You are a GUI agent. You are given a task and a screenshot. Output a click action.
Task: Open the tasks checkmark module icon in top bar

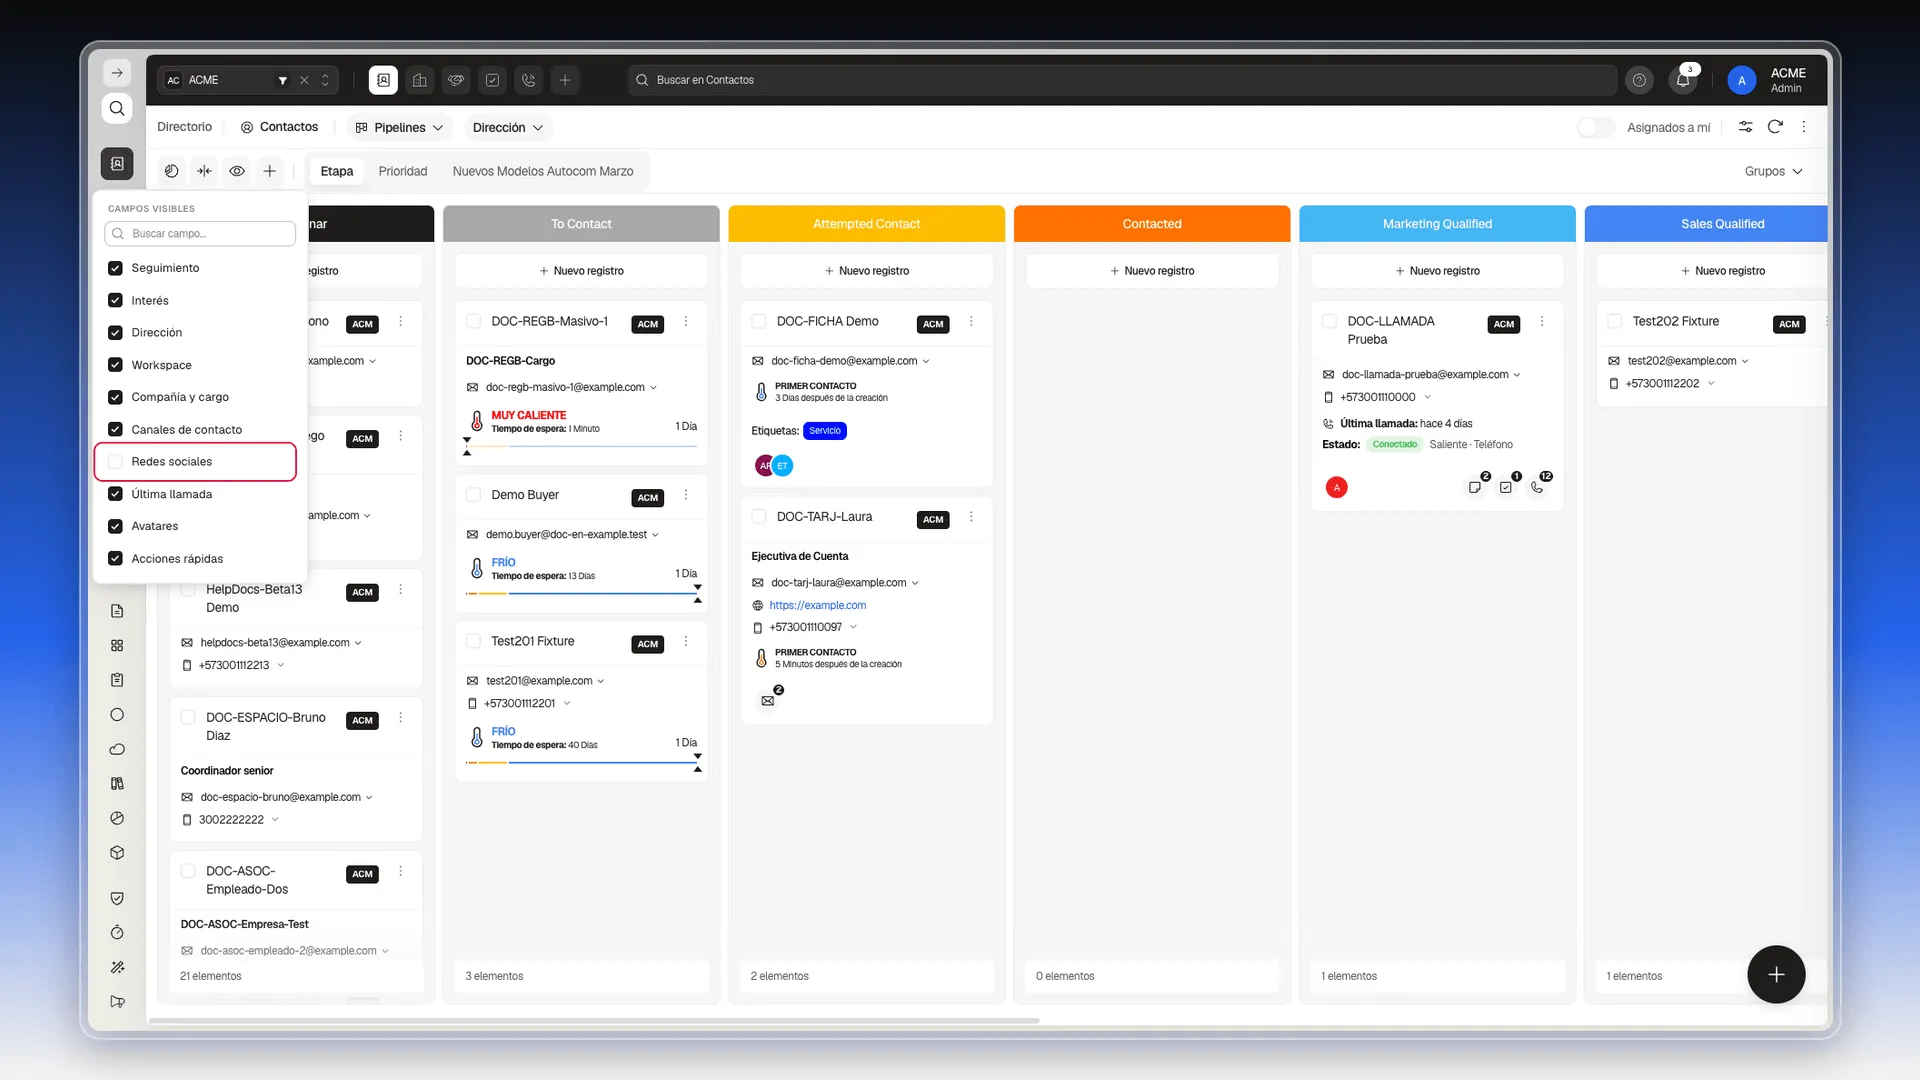point(493,80)
